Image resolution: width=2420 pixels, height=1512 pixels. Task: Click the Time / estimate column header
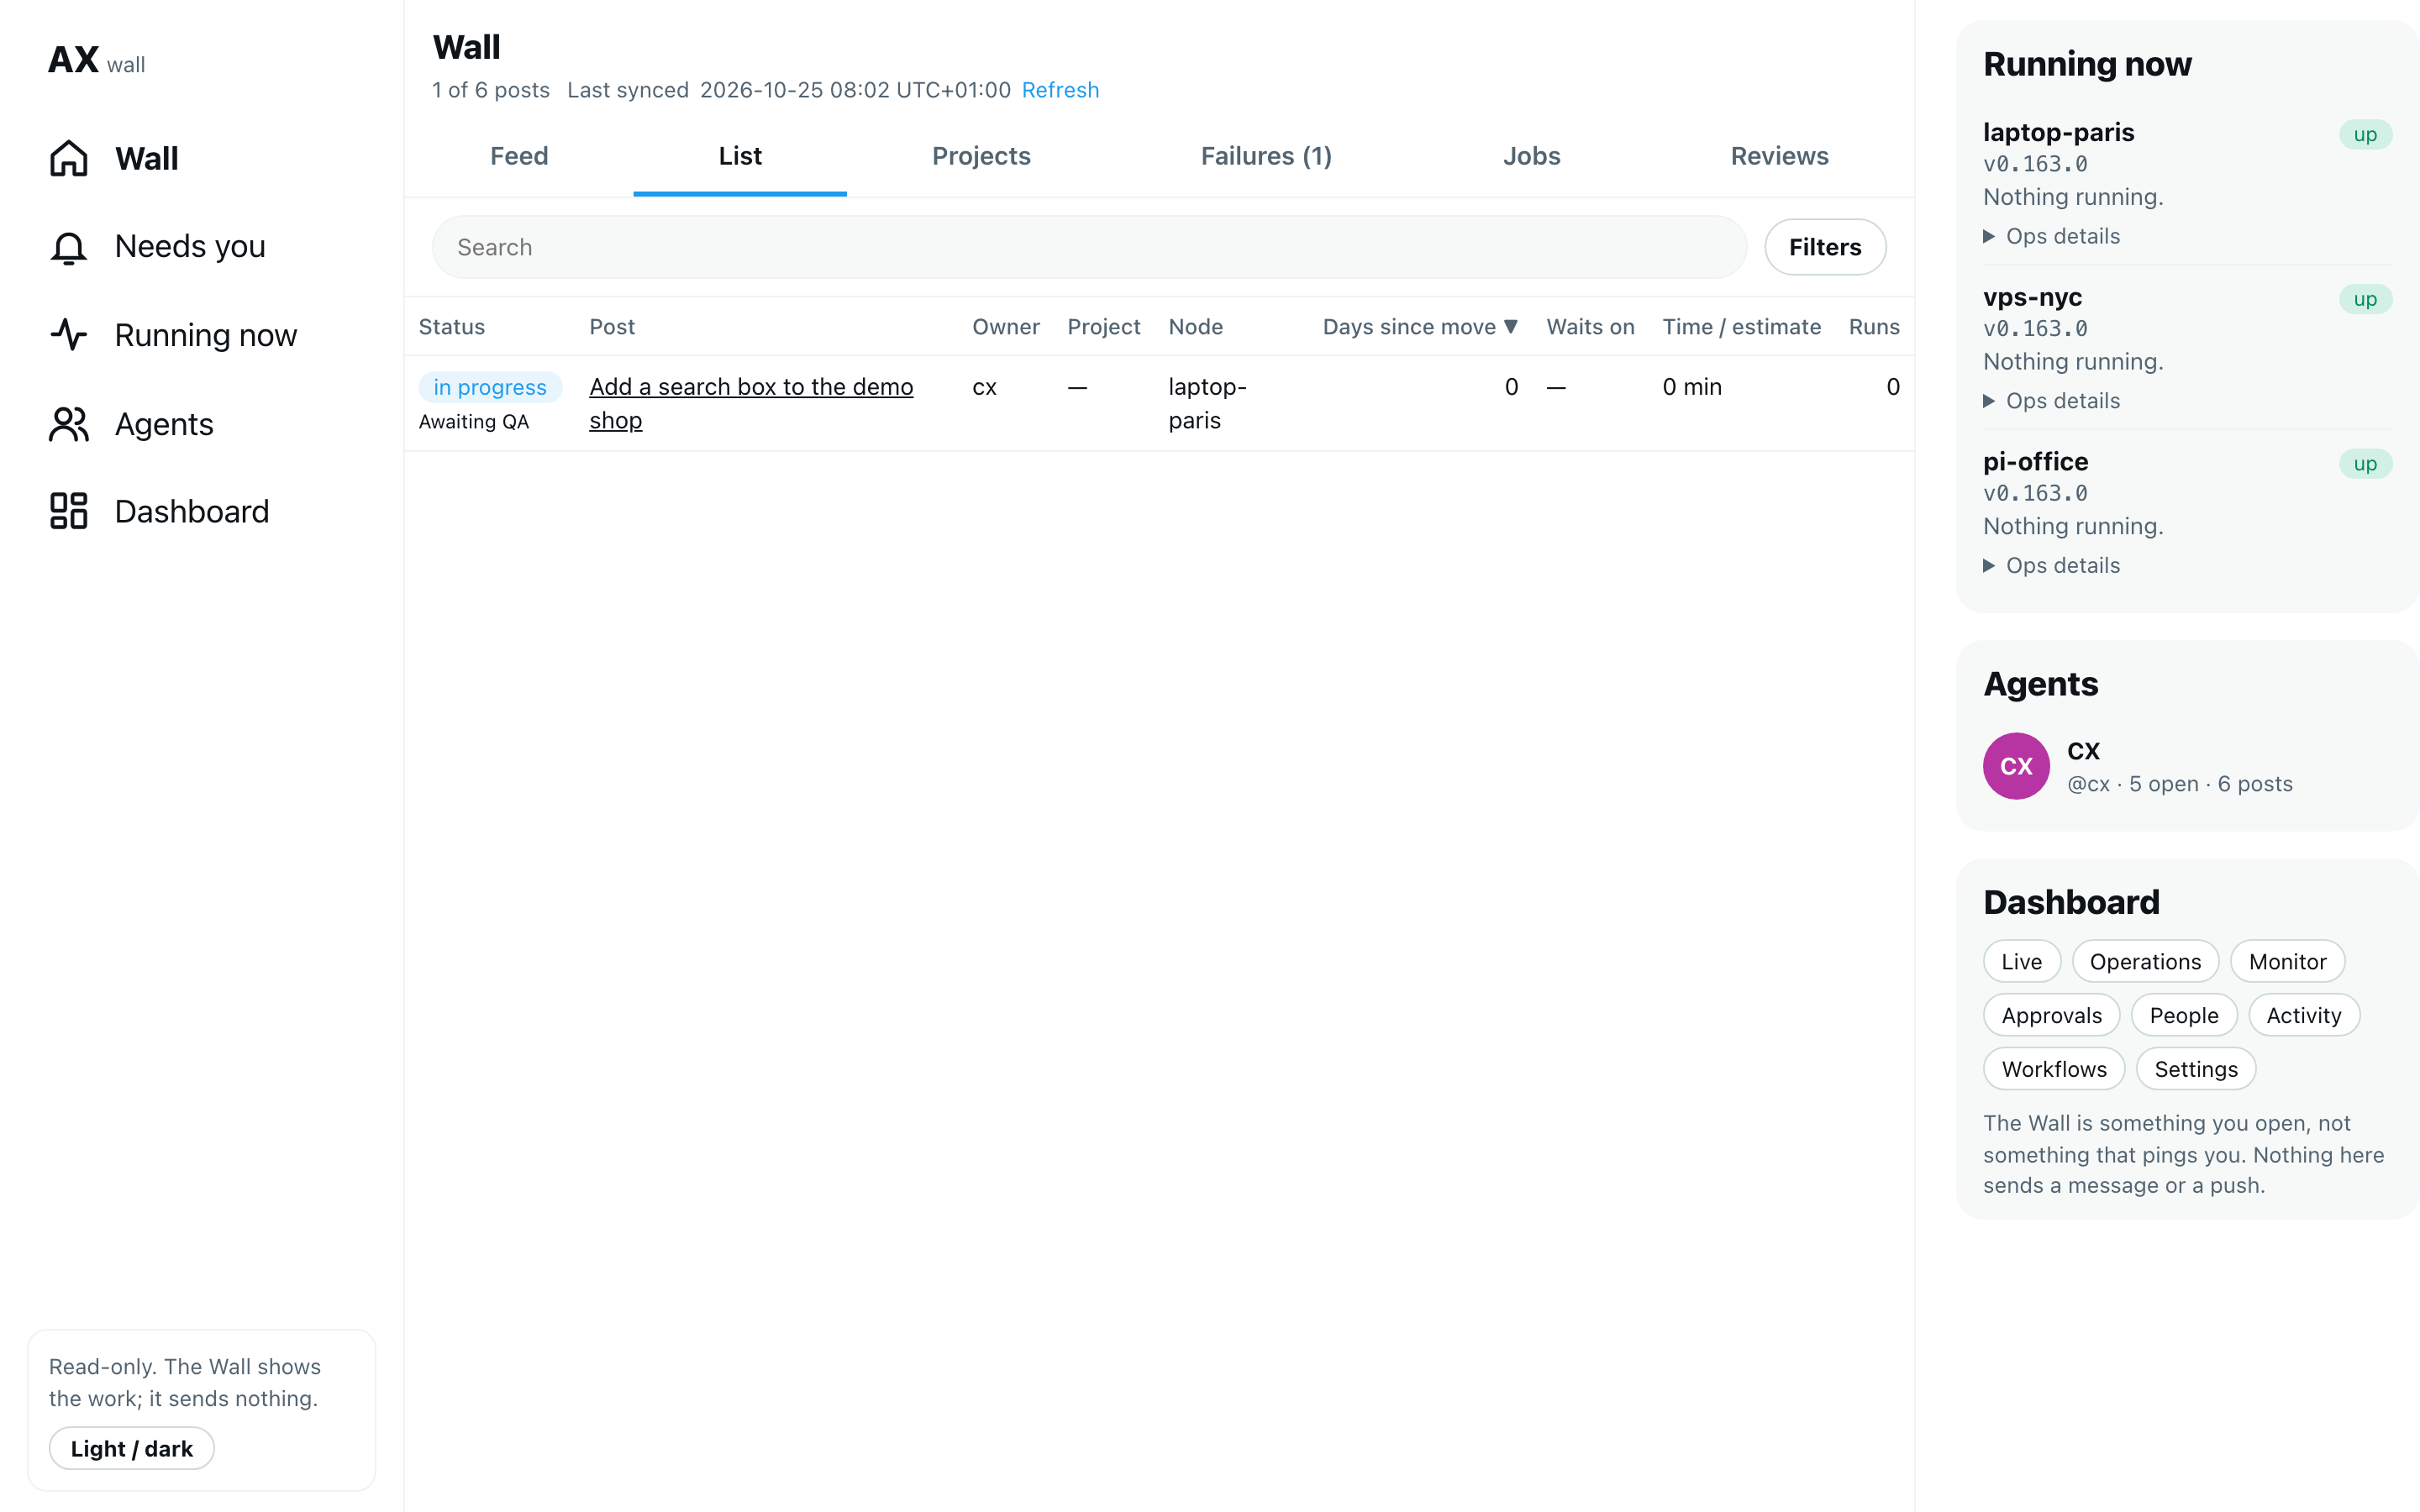1741,327
